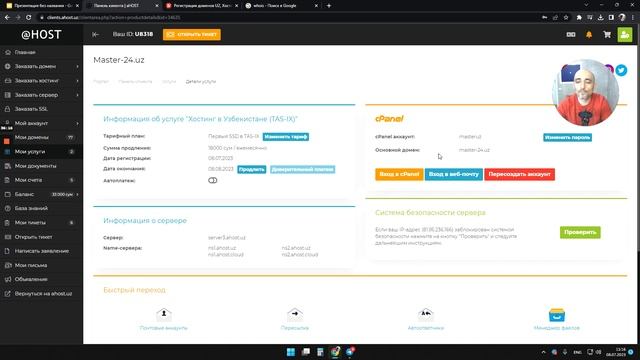Viewport: 640px width, 360px height.
Task: Open a new browser tab
Action: click(x=329, y=6)
